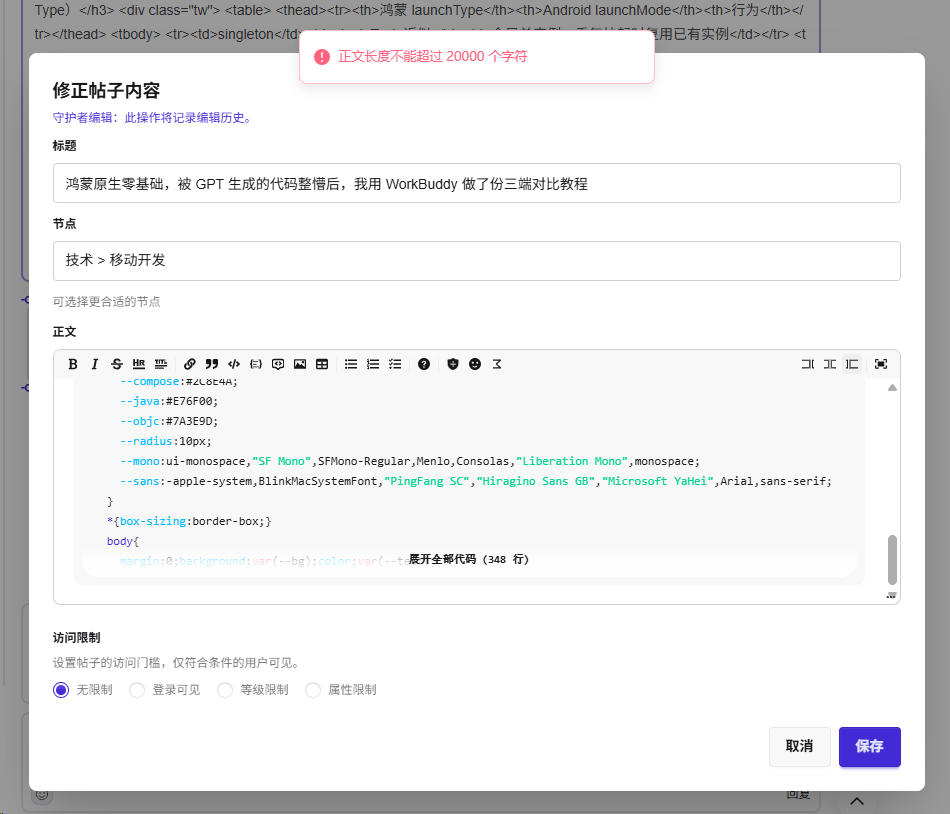Click the --java:#E76F00; code line
This screenshot has height=814, width=950.
point(169,402)
